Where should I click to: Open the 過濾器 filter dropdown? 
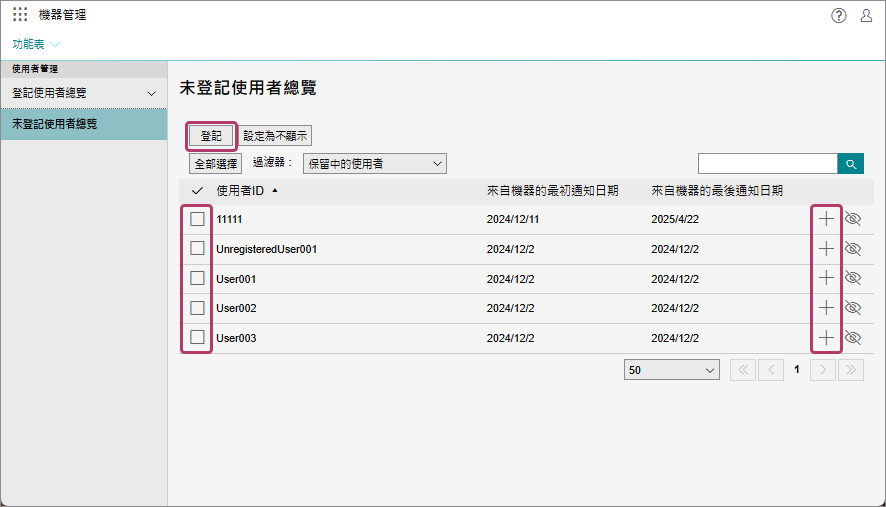375,163
